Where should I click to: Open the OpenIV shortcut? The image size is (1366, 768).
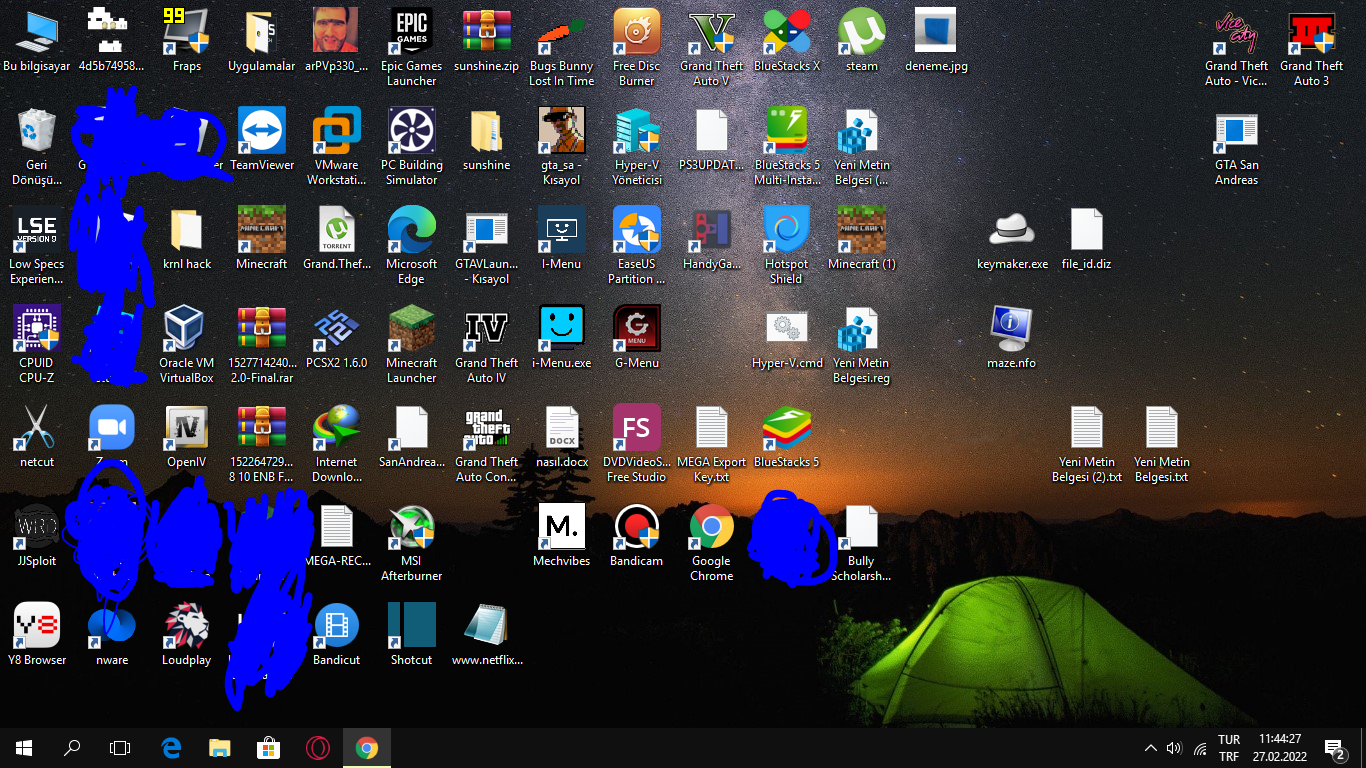point(187,438)
